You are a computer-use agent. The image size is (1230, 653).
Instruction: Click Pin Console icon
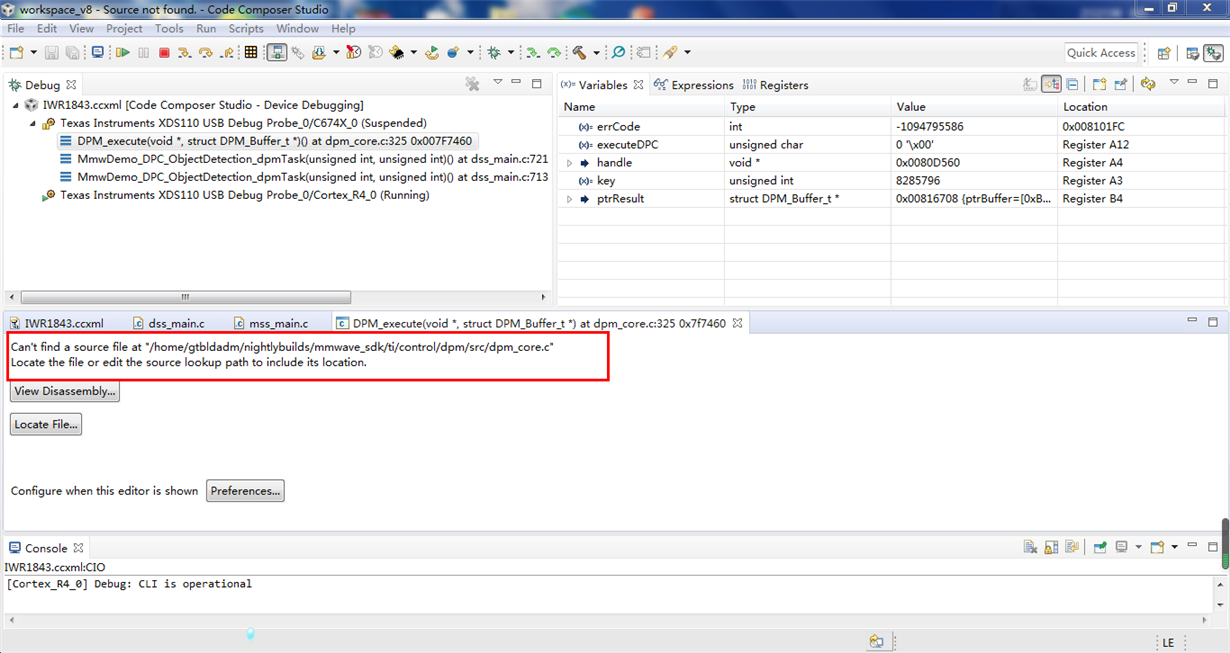coord(1100,547)
